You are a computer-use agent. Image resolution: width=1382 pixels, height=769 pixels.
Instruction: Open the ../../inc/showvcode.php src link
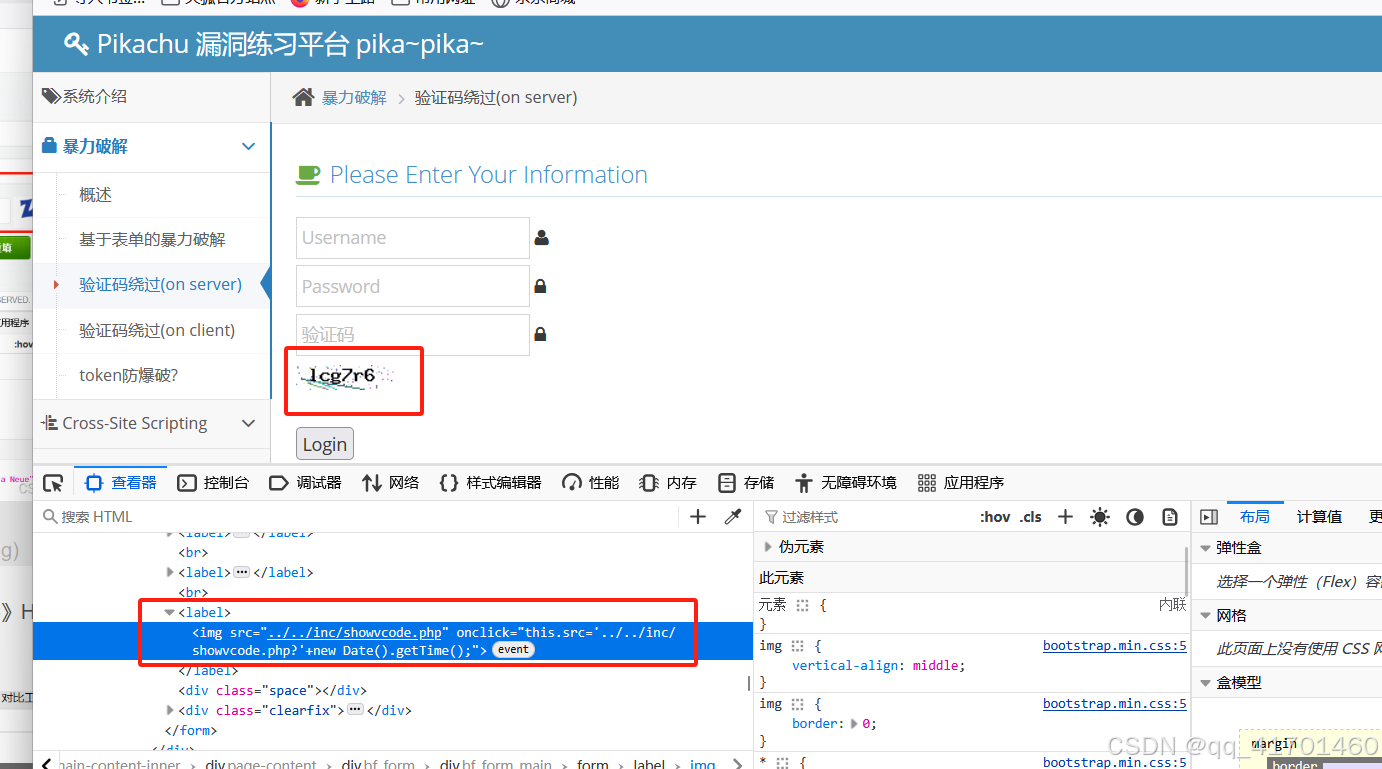[x=355, y=632]
